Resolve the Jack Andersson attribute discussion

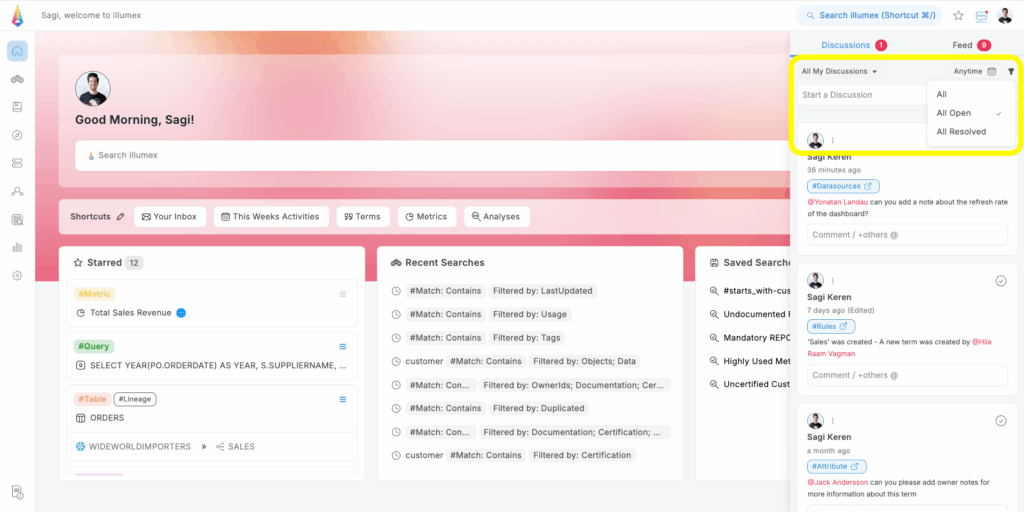(x=1001, y=421)
